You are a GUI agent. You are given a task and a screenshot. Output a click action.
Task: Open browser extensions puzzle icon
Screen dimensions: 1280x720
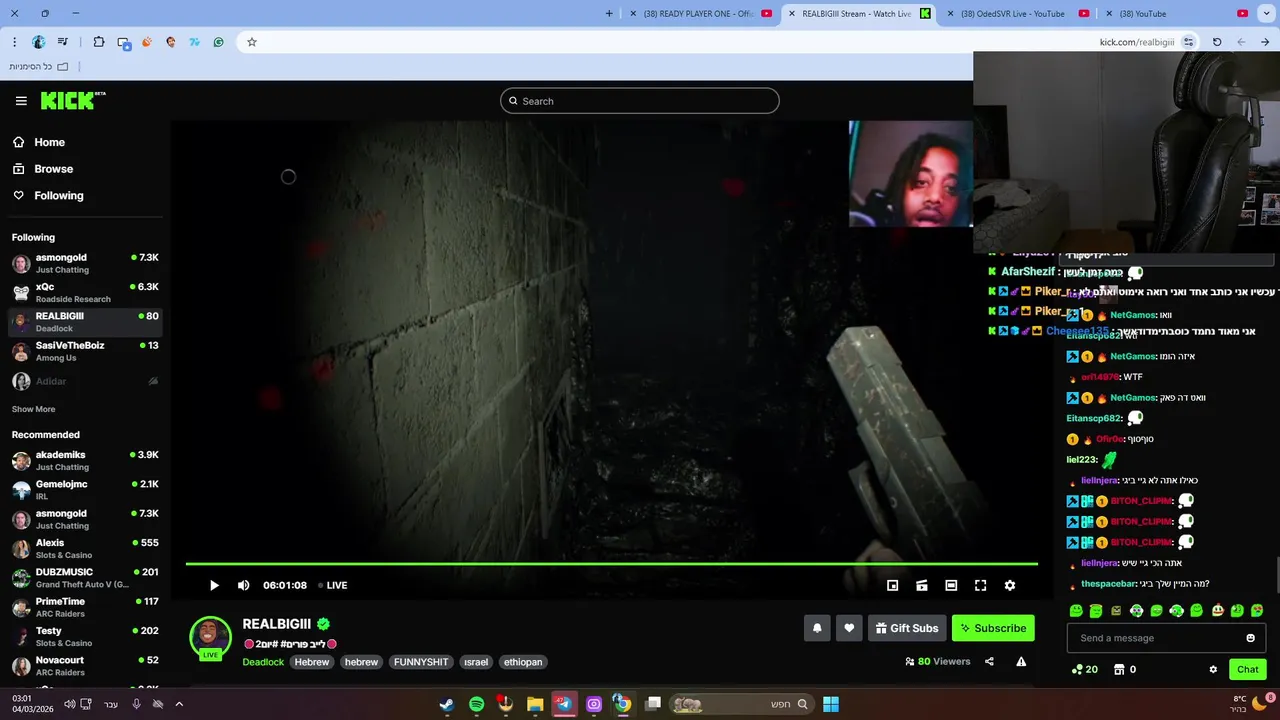[99, 42]
